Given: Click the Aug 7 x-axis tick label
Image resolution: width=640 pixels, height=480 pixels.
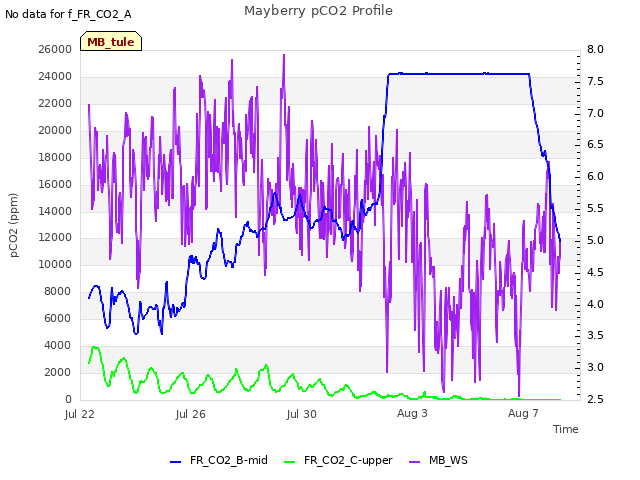Looking at the screenshot, I should (x=523, y=413).
